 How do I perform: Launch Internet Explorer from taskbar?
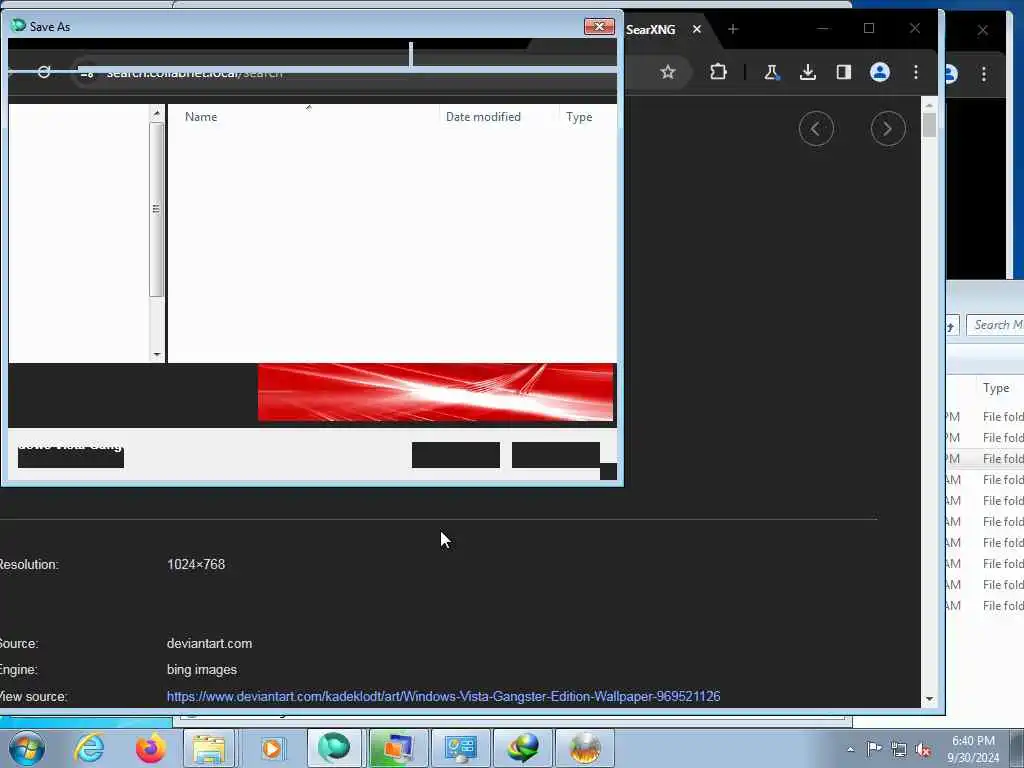89,748
